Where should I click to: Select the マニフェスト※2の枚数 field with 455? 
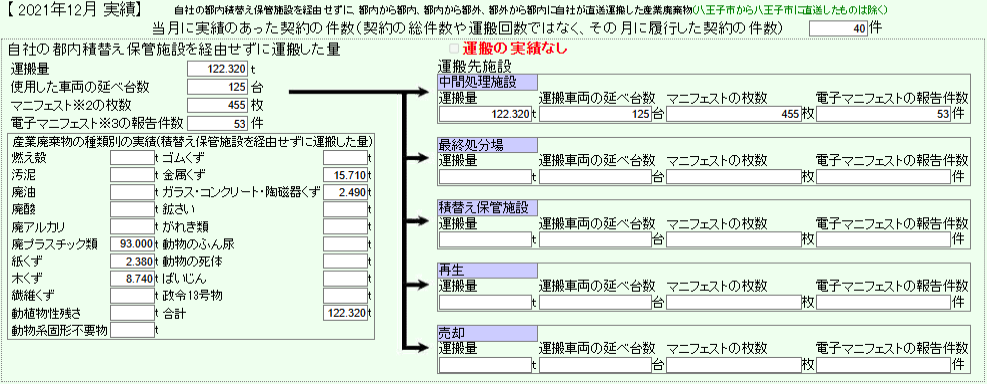(218, 104)
